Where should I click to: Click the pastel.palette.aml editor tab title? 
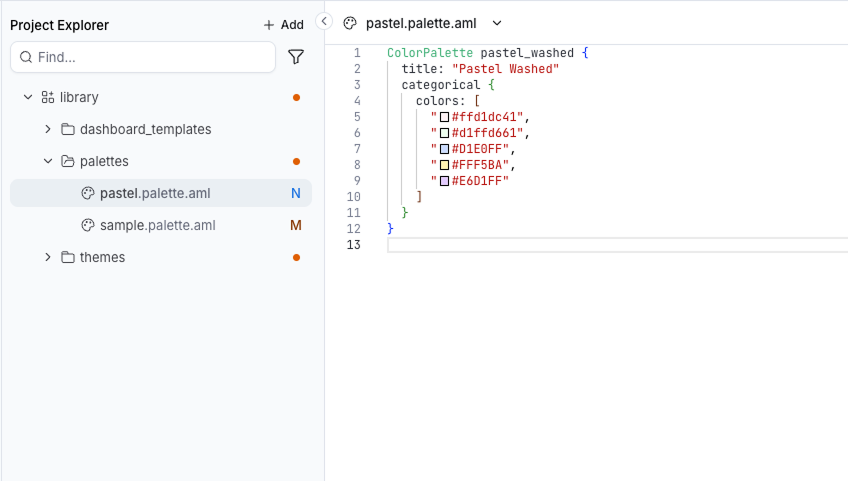421,23
